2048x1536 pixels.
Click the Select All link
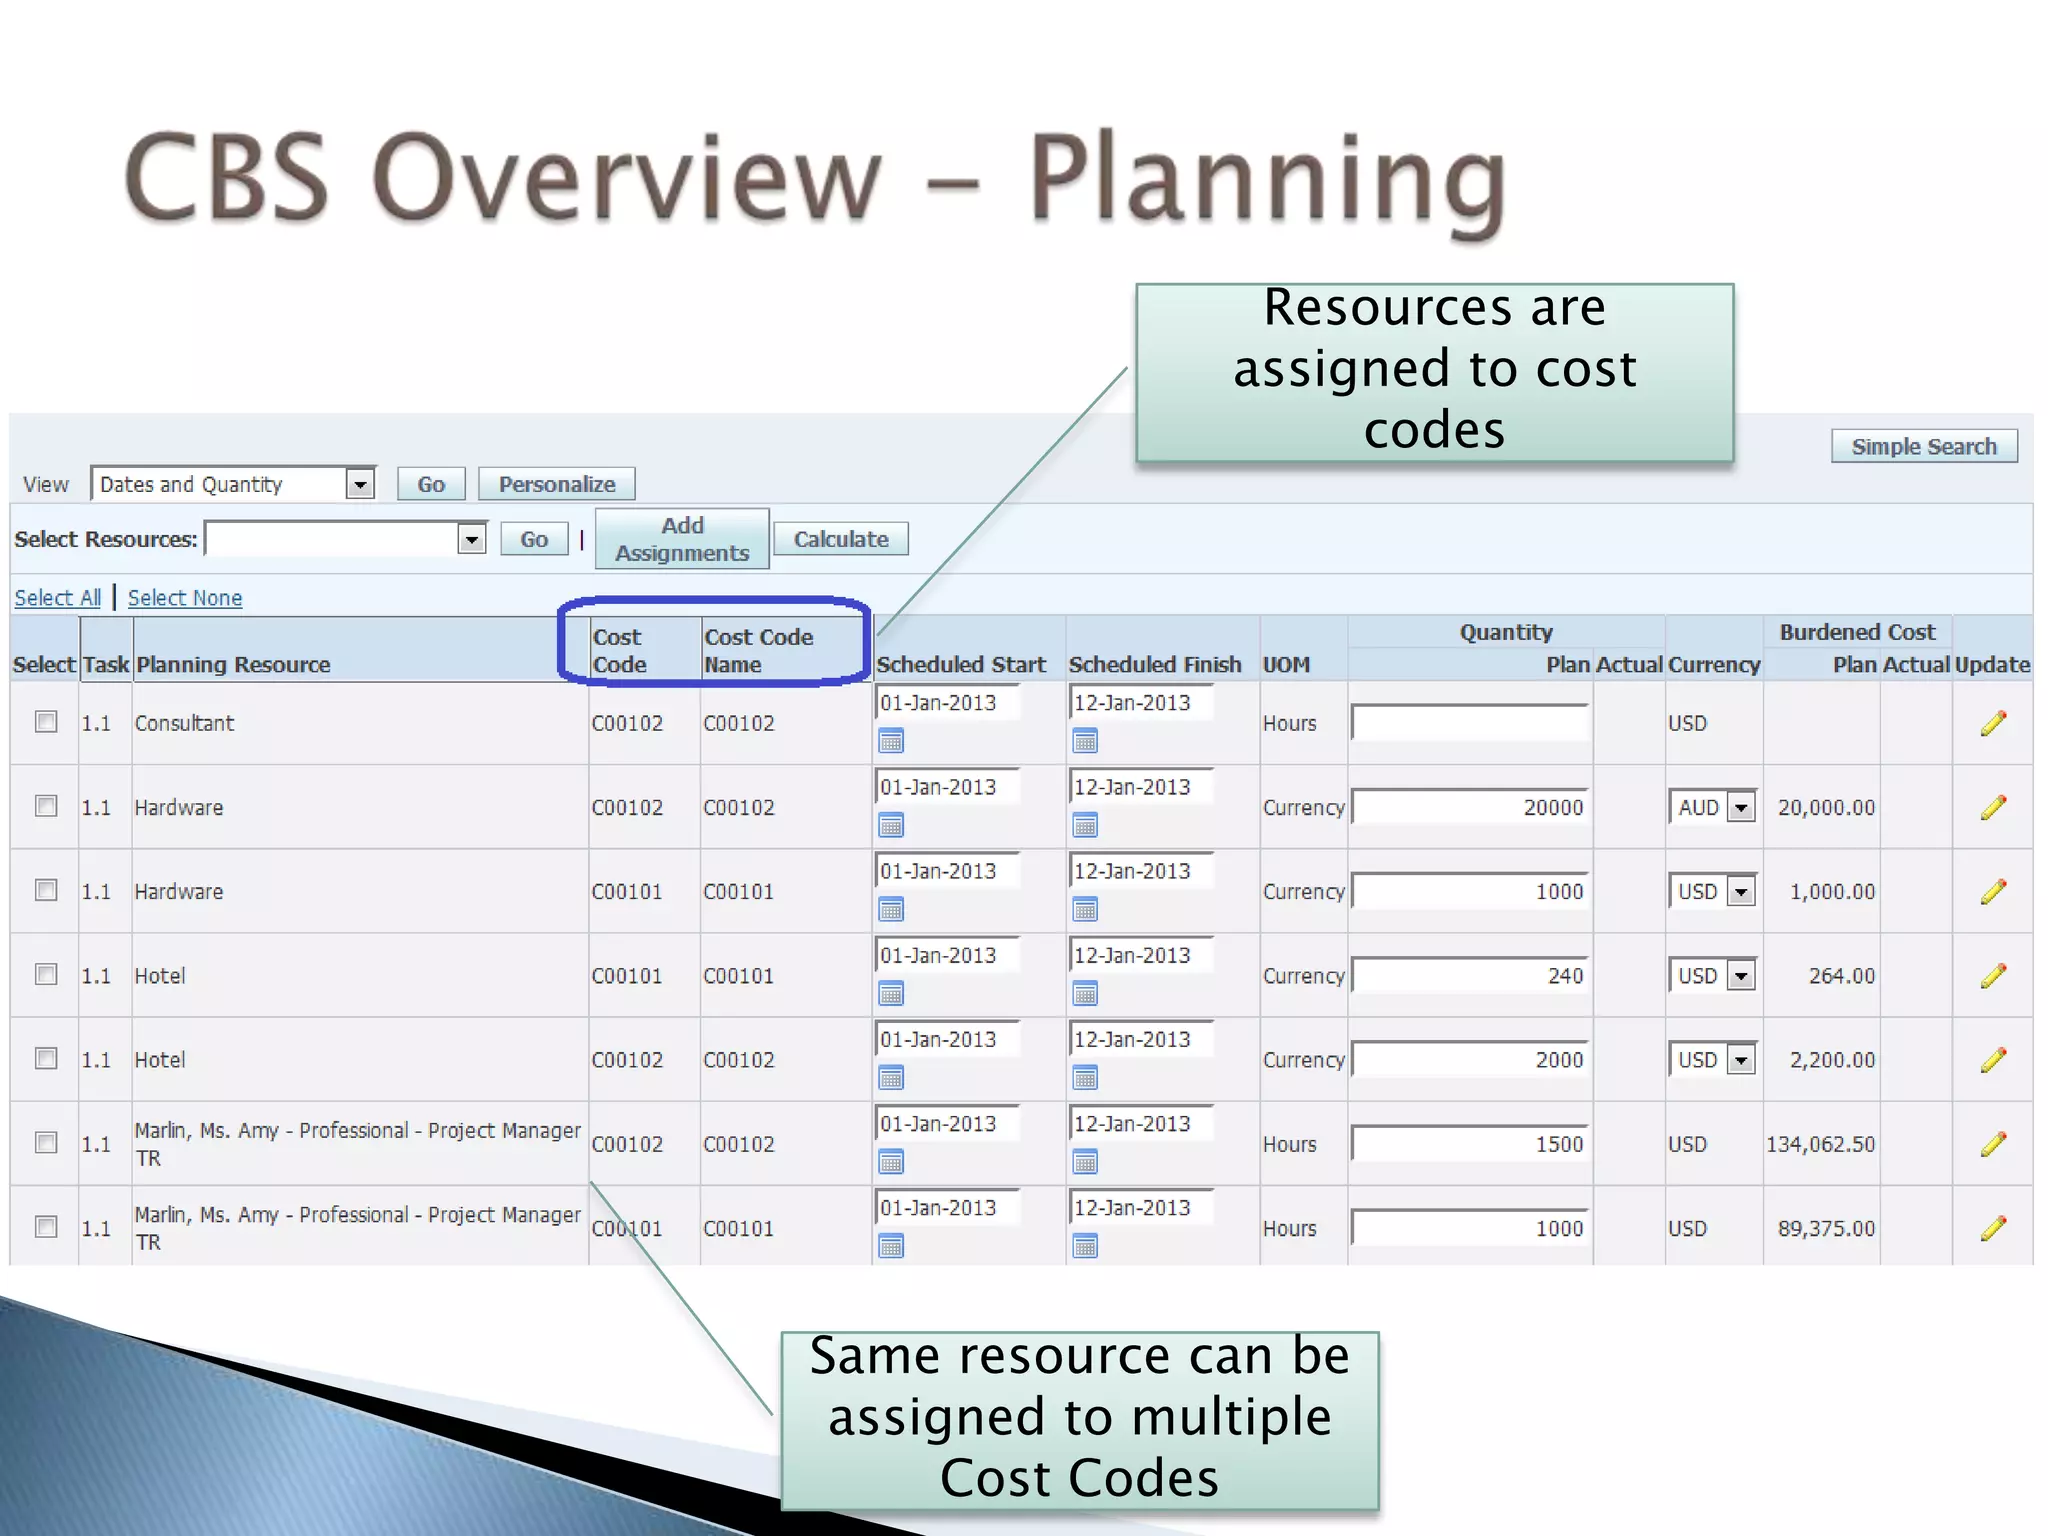pyautogui.click(x=58, y=598)
